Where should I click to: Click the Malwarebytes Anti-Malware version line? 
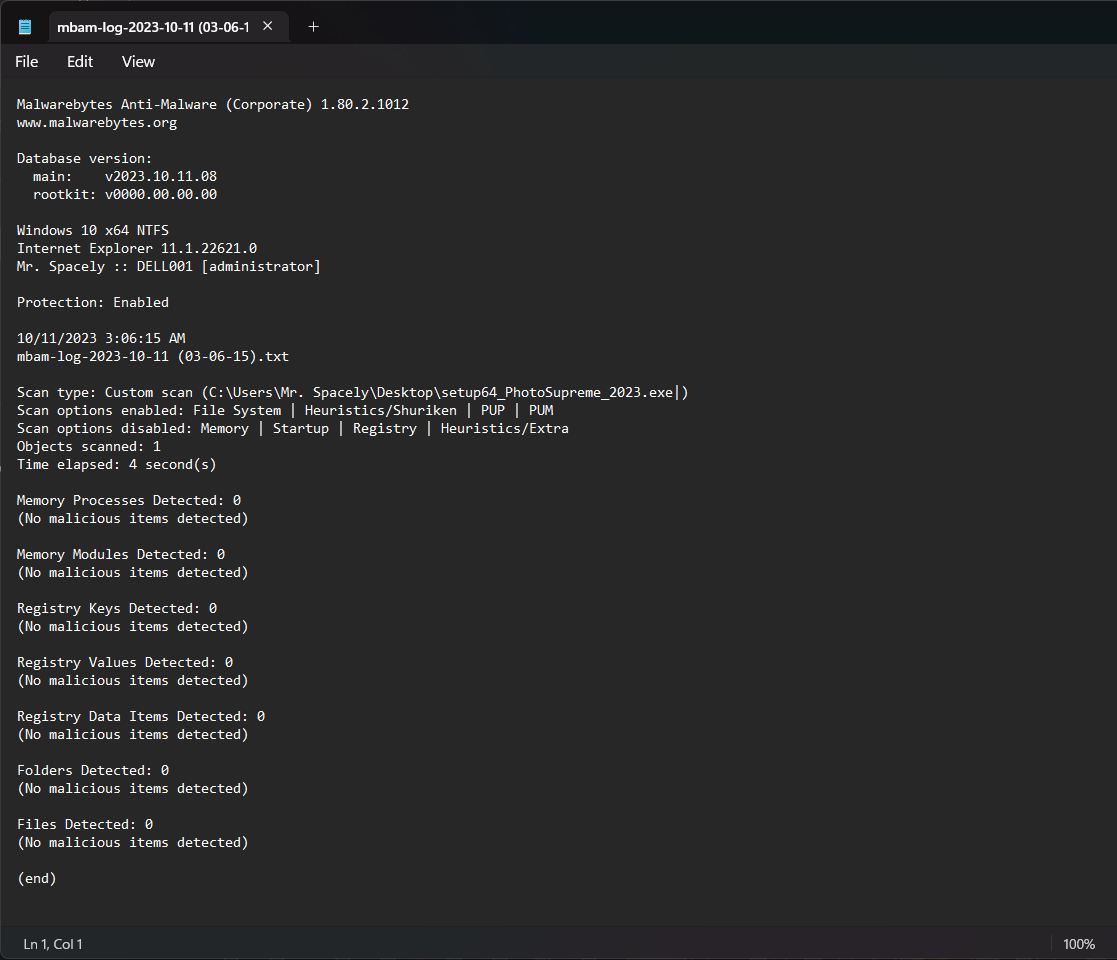tap(213, 105)
